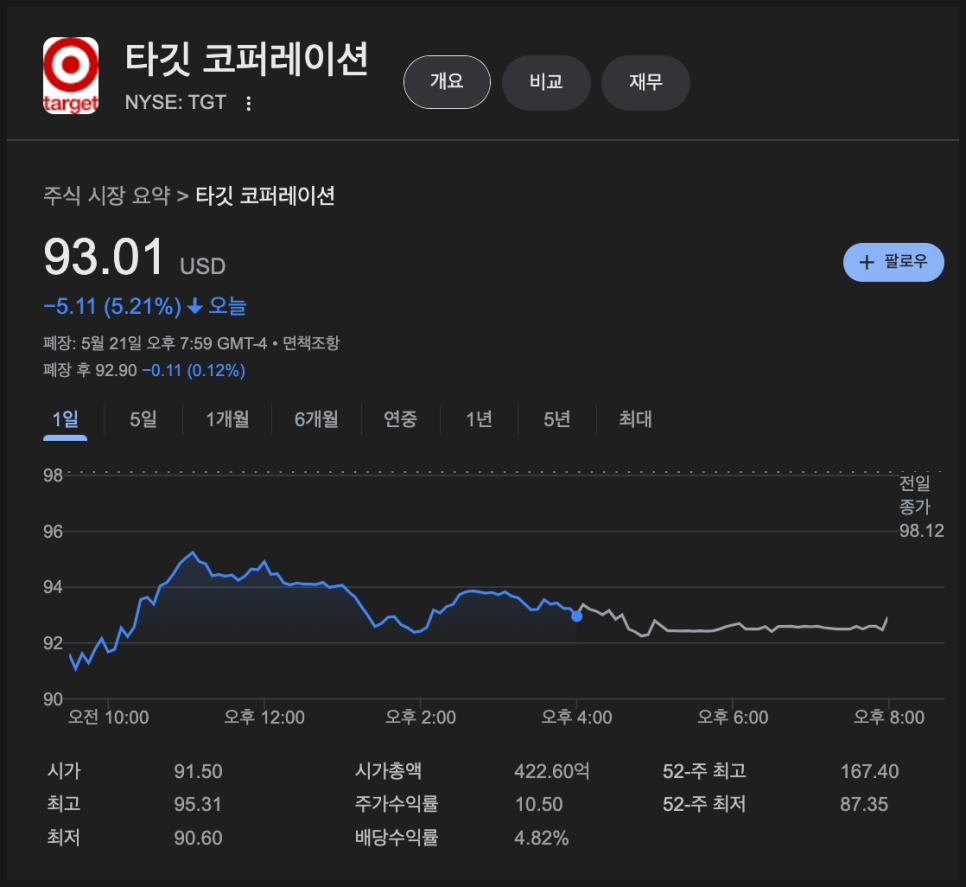
Task: Switch to the 비교 tab
Action: 546,83
